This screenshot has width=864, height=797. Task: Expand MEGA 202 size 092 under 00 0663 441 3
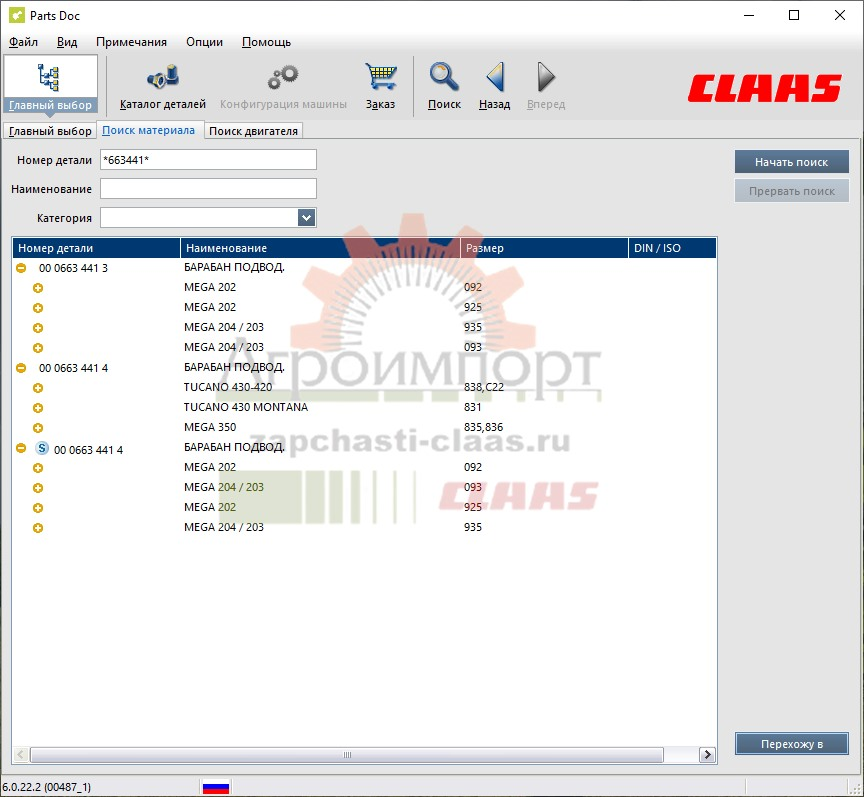tap(38, 288)
